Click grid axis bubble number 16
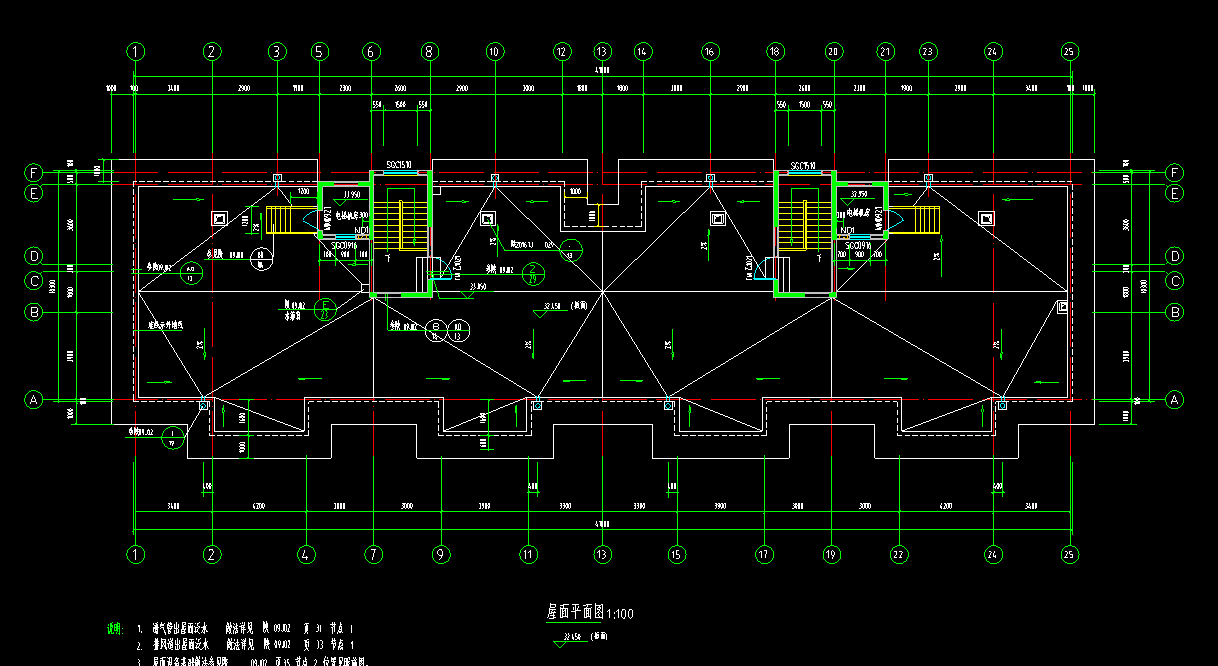1218x666 pixels. (x=710, y=51)
